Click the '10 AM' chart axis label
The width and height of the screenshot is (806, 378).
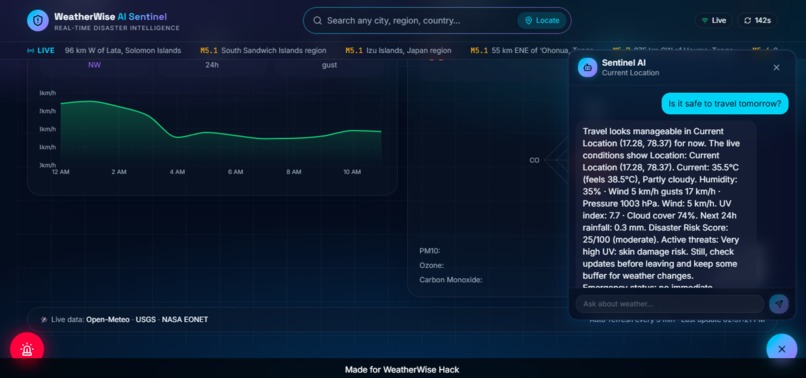click(x=352, y=172)
